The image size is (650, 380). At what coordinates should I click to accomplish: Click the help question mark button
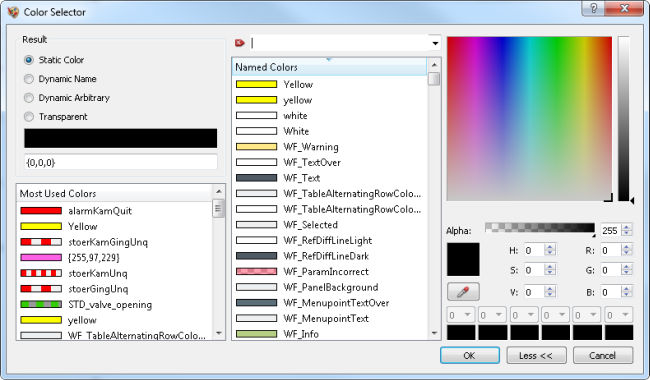pyautogui.click(x=593, y=8)
